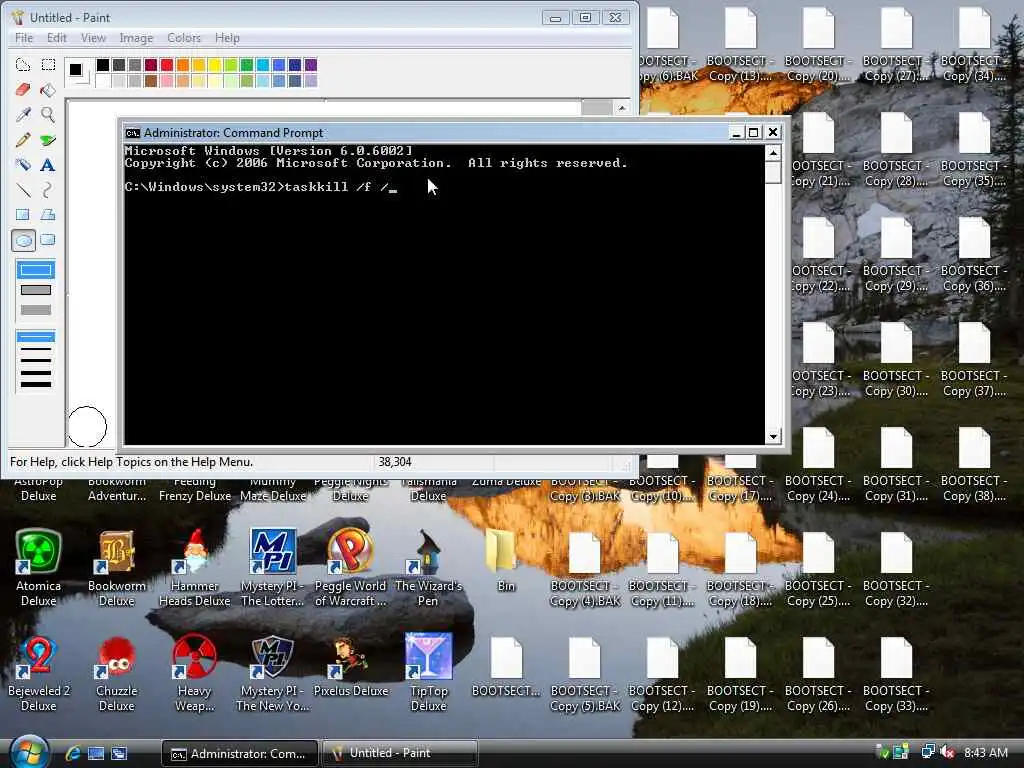Click Paint canvas scrollbar up arrow
1024x768 pixels.
622,108
